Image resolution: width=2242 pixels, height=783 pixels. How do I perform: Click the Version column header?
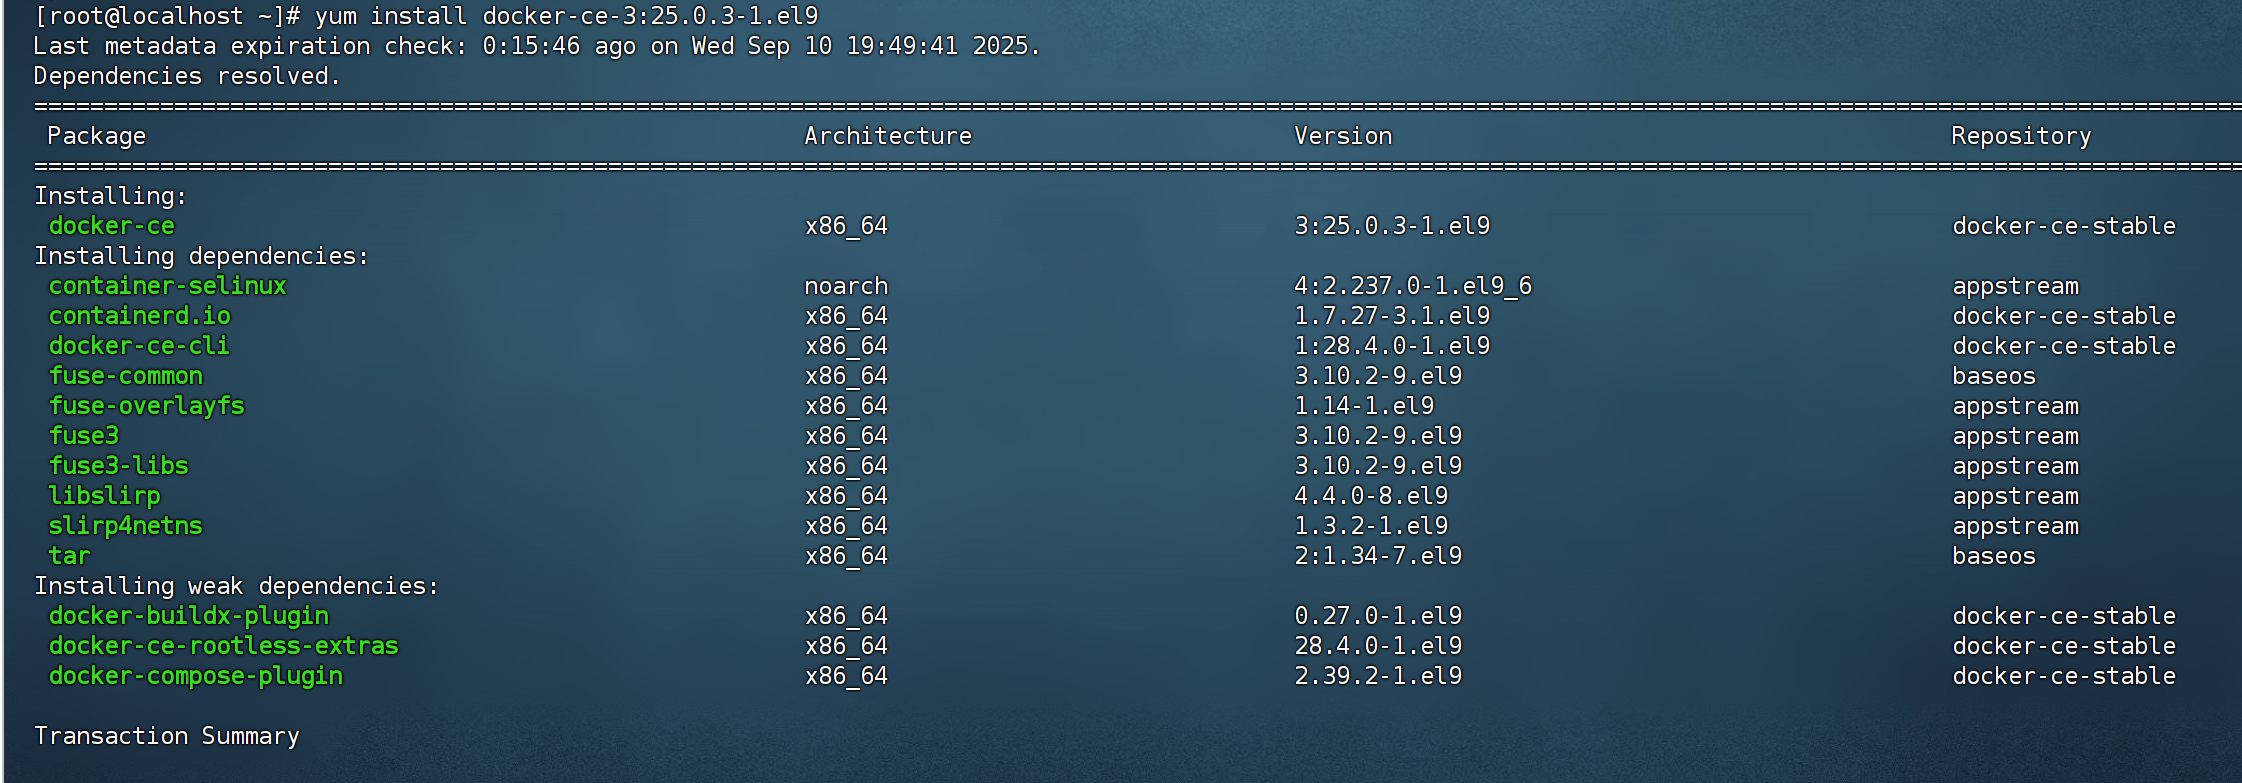pos(1343,136)
